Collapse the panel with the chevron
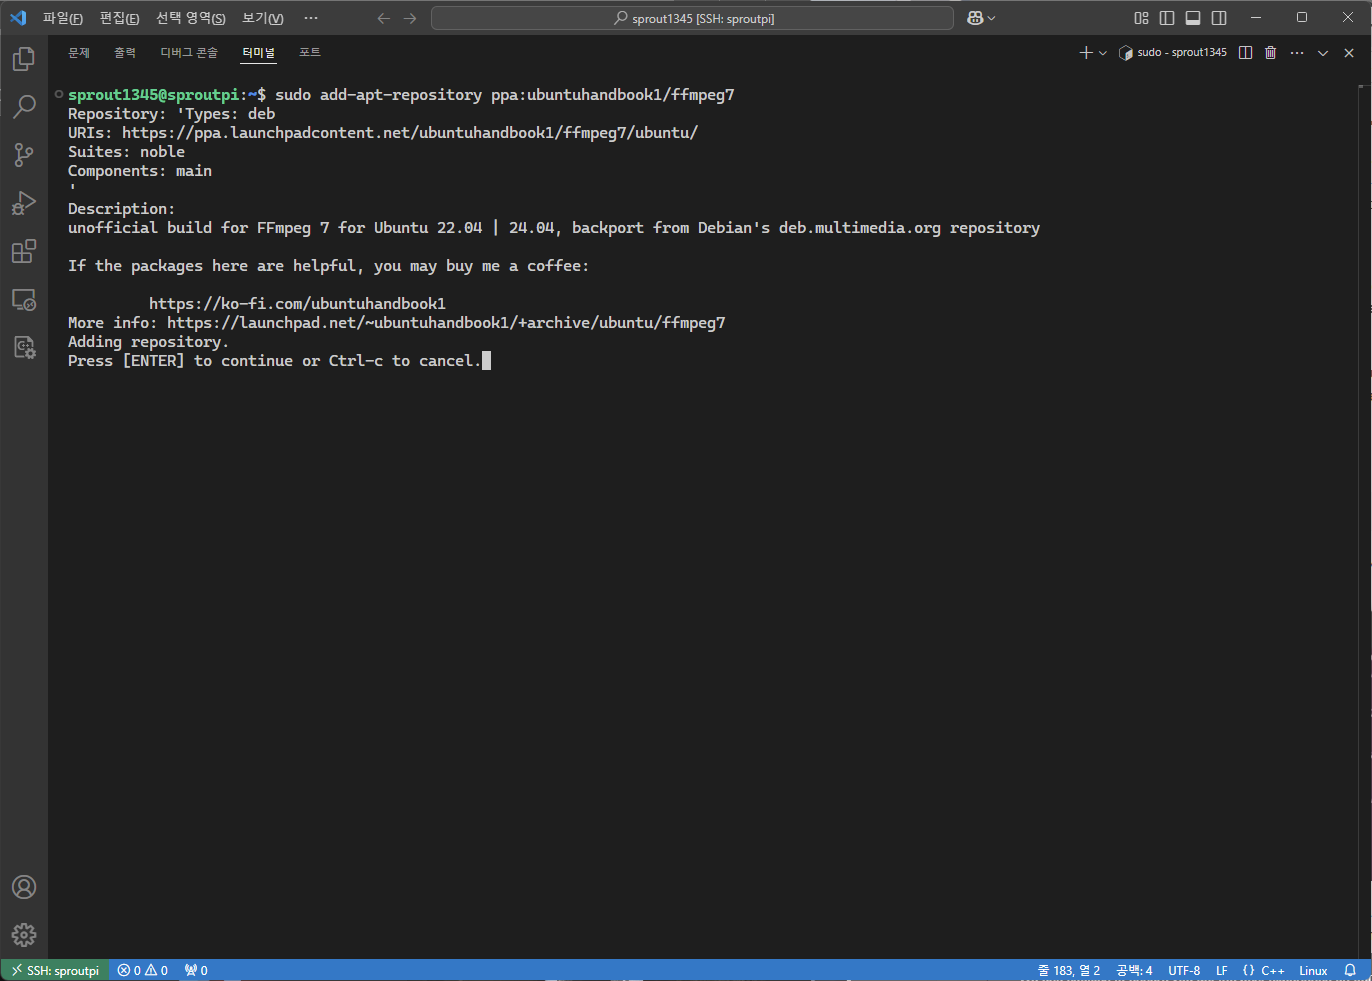1372x981 pixels. 1323,53
